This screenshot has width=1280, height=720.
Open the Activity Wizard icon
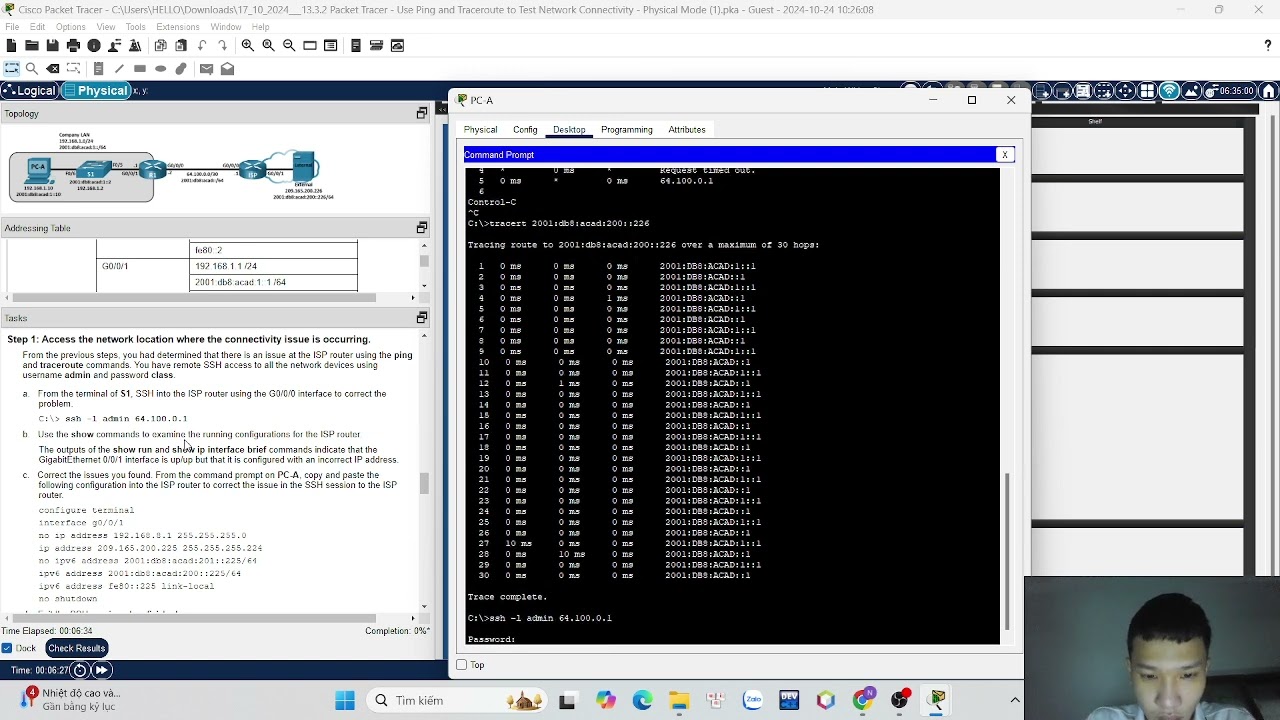(114, 46)
